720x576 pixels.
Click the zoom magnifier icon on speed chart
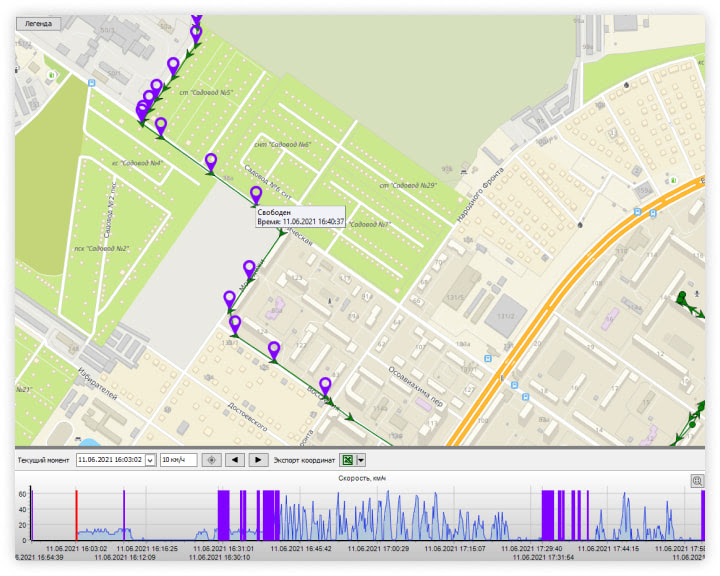697,481
